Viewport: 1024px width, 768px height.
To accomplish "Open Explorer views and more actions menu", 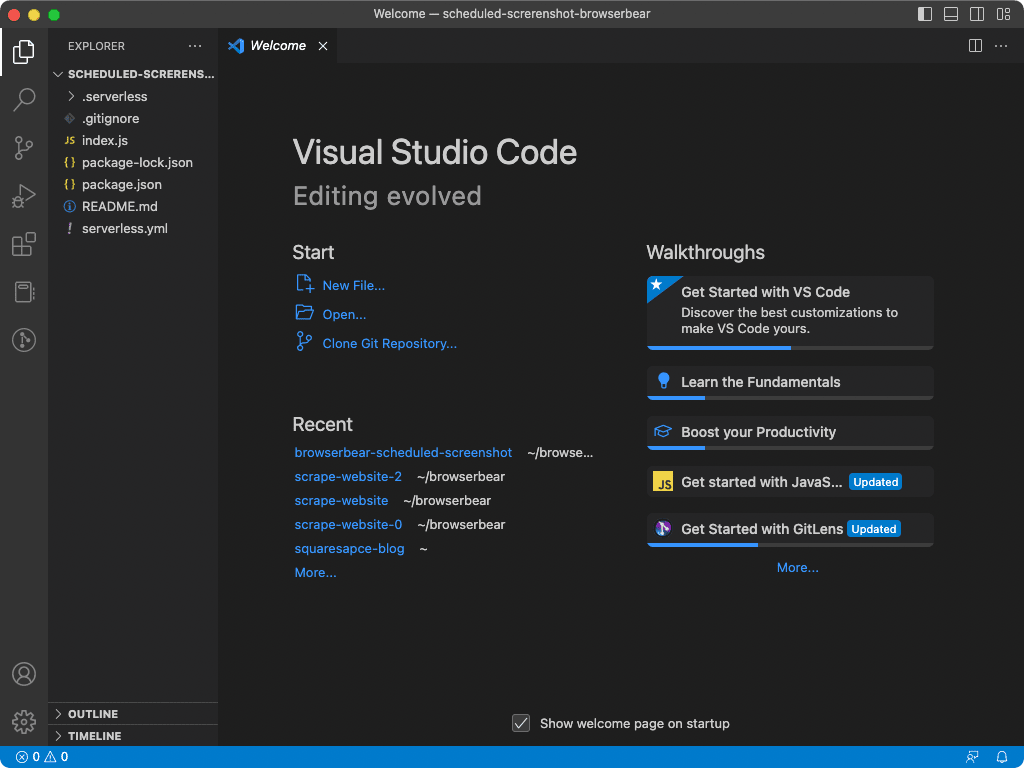I will tap(195, 46).
